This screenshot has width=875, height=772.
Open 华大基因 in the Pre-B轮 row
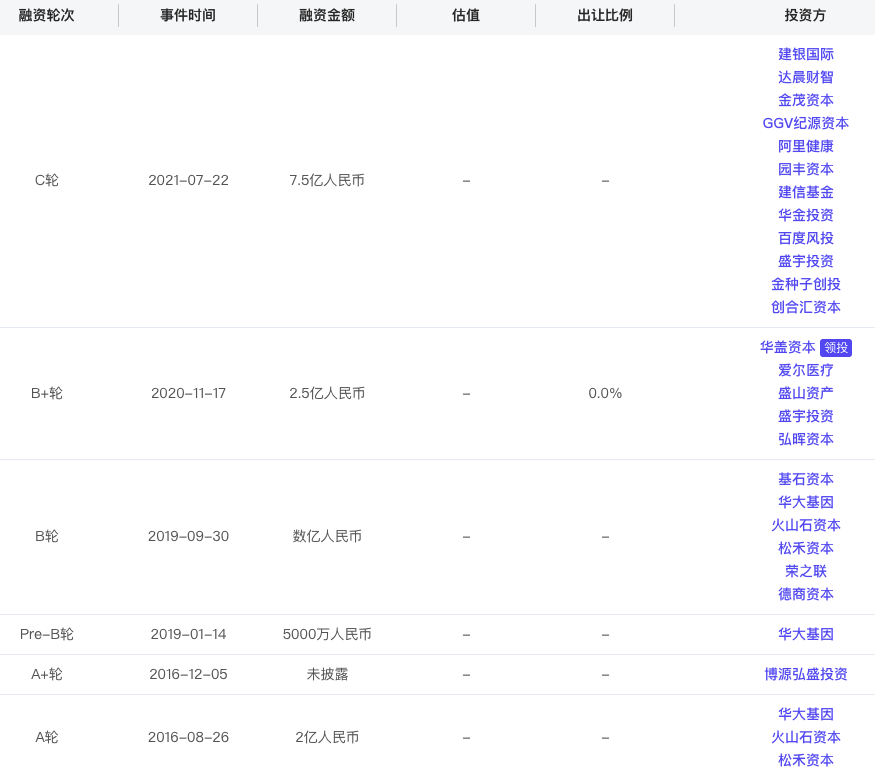pyautogui.click(x=805, y=634)
